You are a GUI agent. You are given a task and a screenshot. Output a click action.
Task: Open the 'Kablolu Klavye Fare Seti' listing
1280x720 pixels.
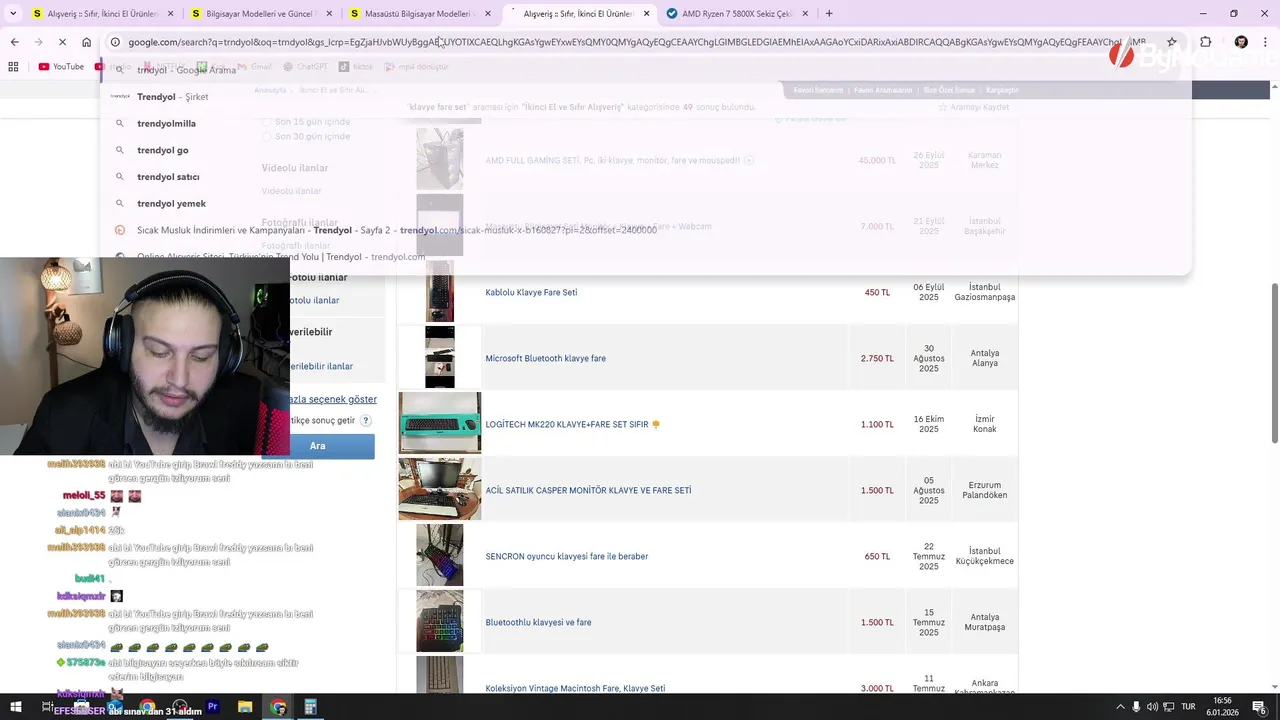[531, 292]
